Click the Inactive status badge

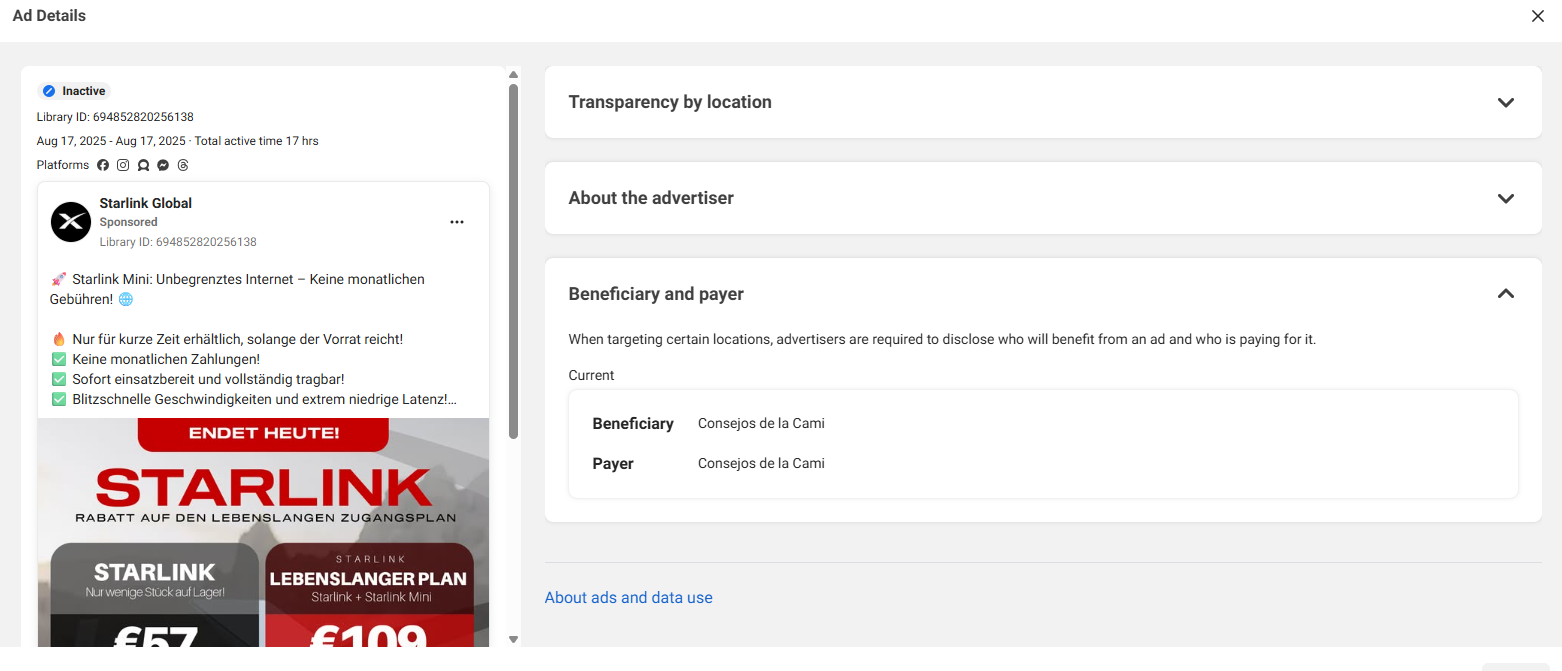[x=73, y=91]
